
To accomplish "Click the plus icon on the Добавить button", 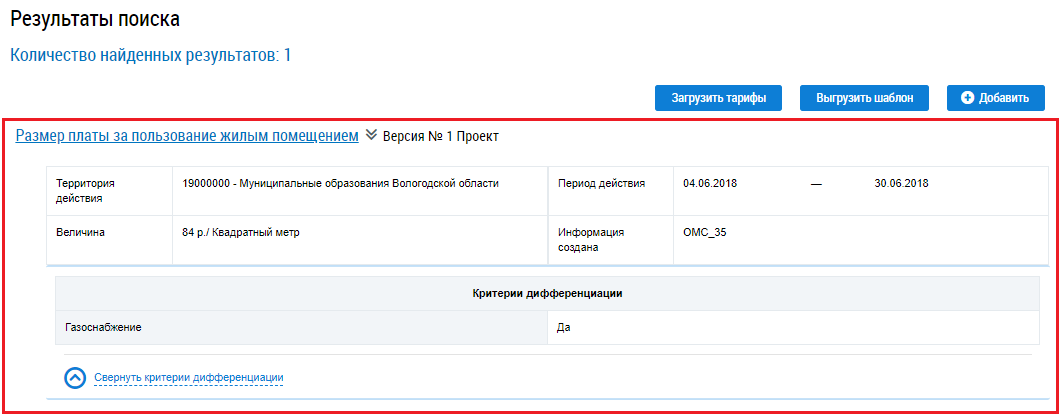I will pos(967,98).
